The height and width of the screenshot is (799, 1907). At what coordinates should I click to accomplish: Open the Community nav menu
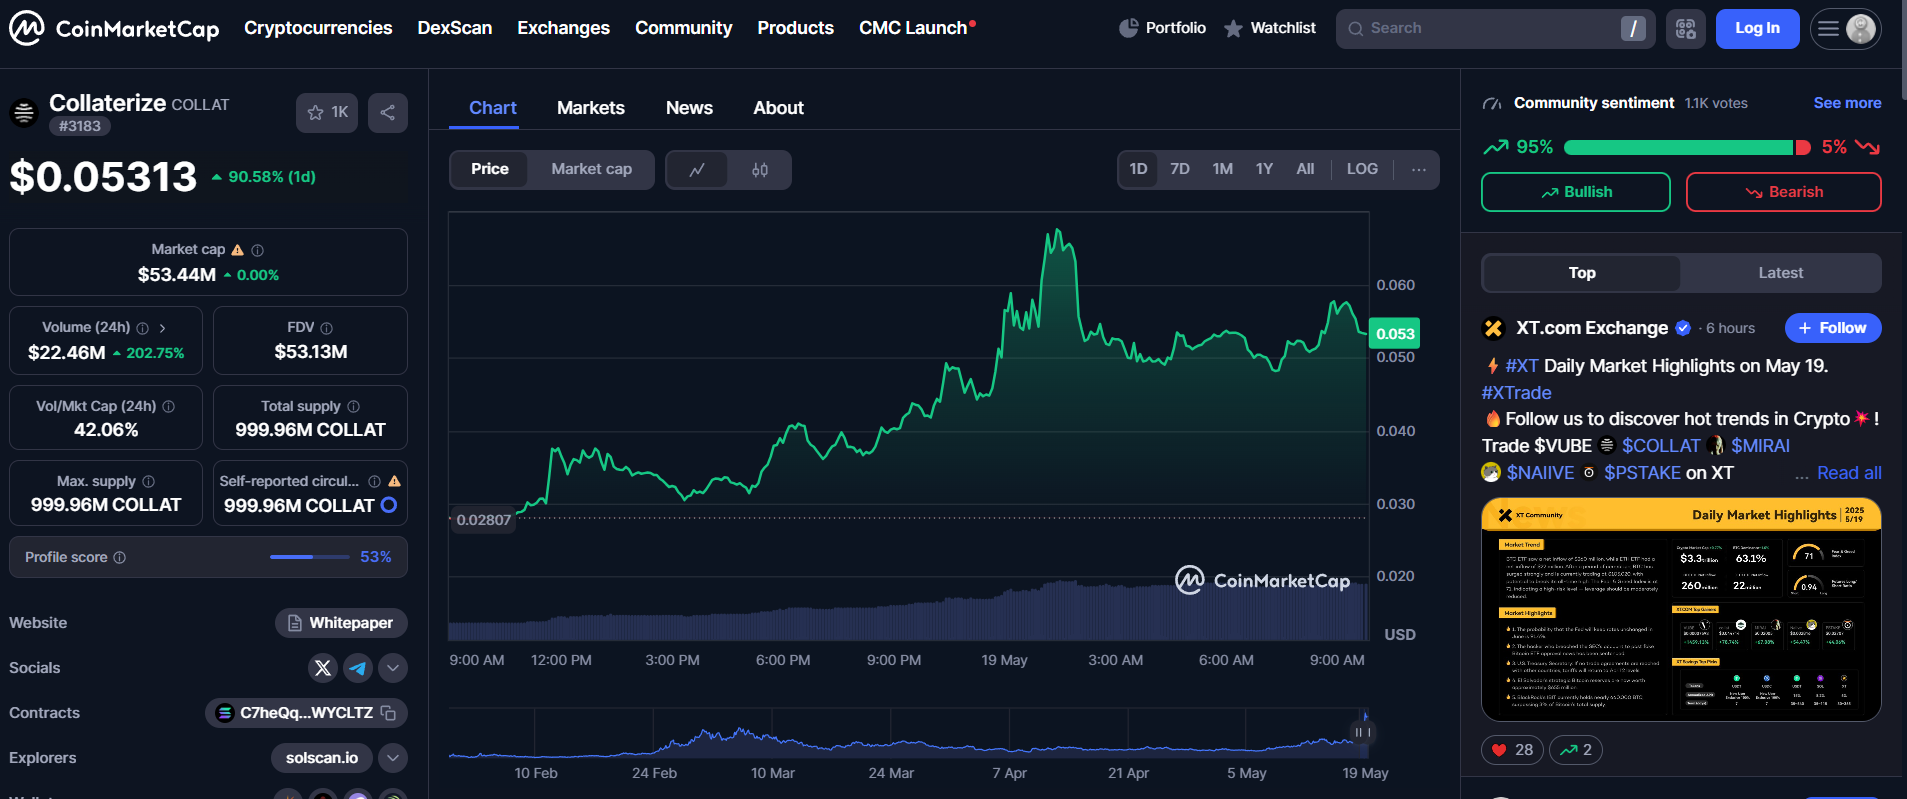point(683,28)
